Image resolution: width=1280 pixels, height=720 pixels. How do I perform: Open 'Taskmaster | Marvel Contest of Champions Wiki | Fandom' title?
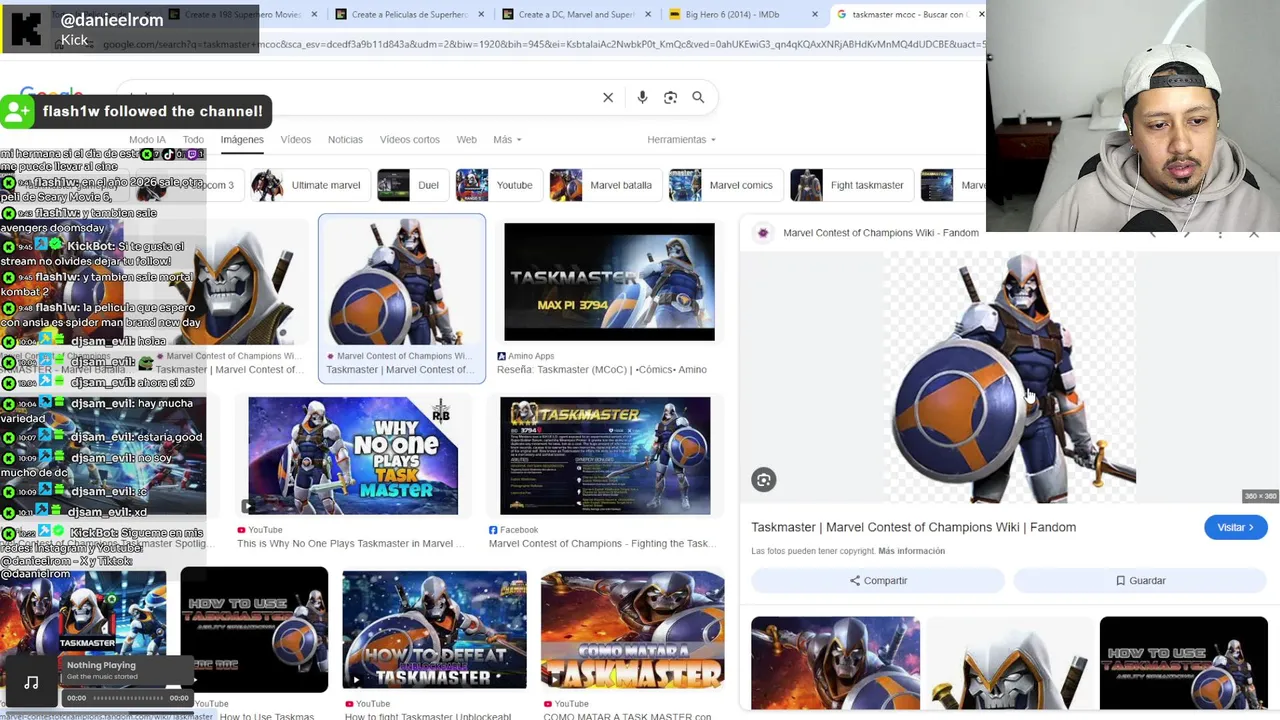tap(913, 527)
